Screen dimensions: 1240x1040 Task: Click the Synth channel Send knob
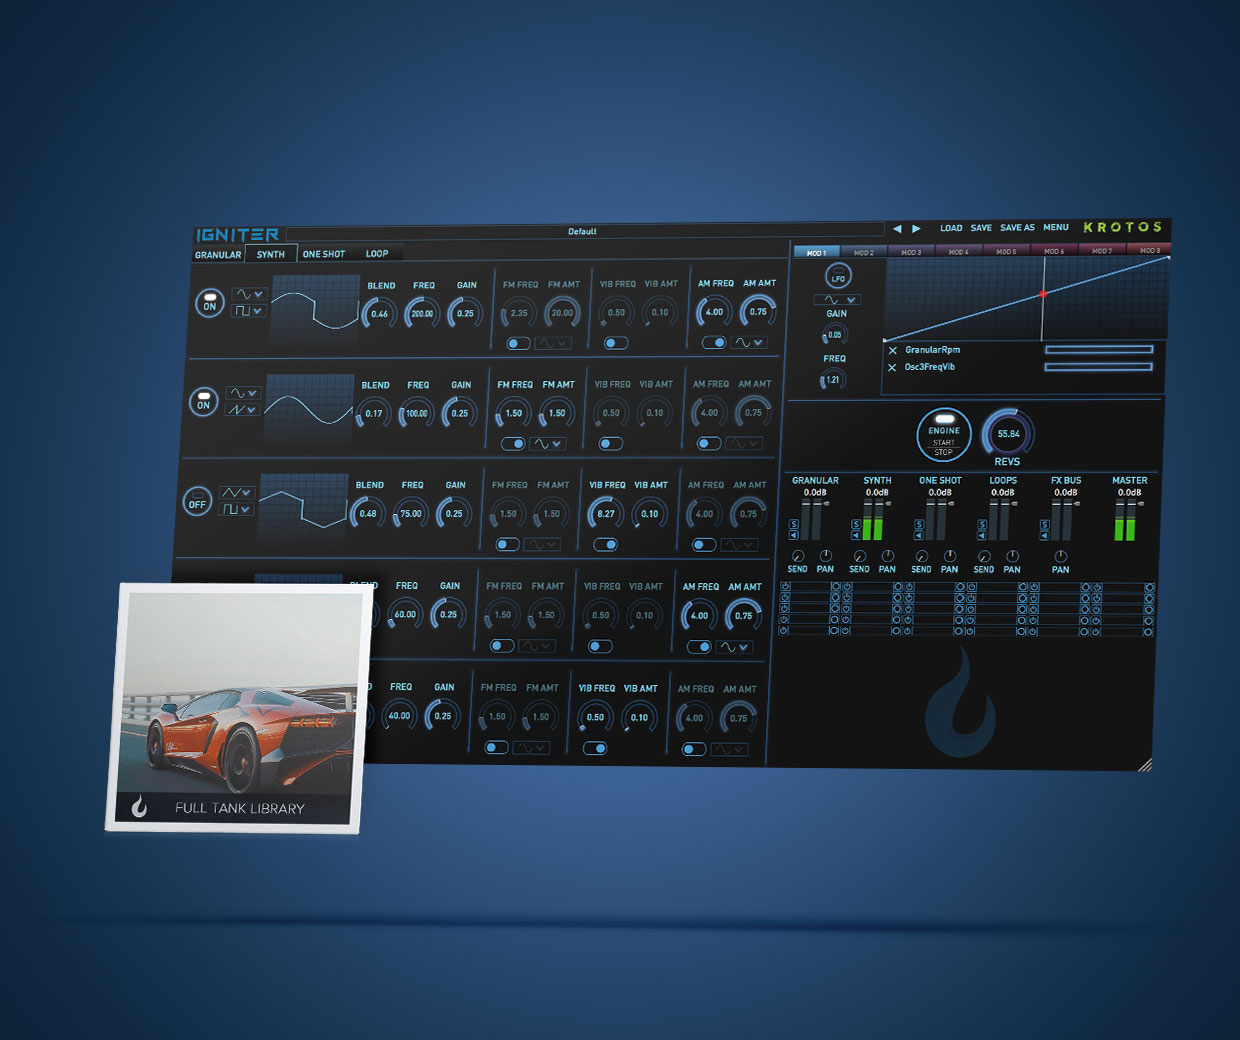(x=860, y=556)
